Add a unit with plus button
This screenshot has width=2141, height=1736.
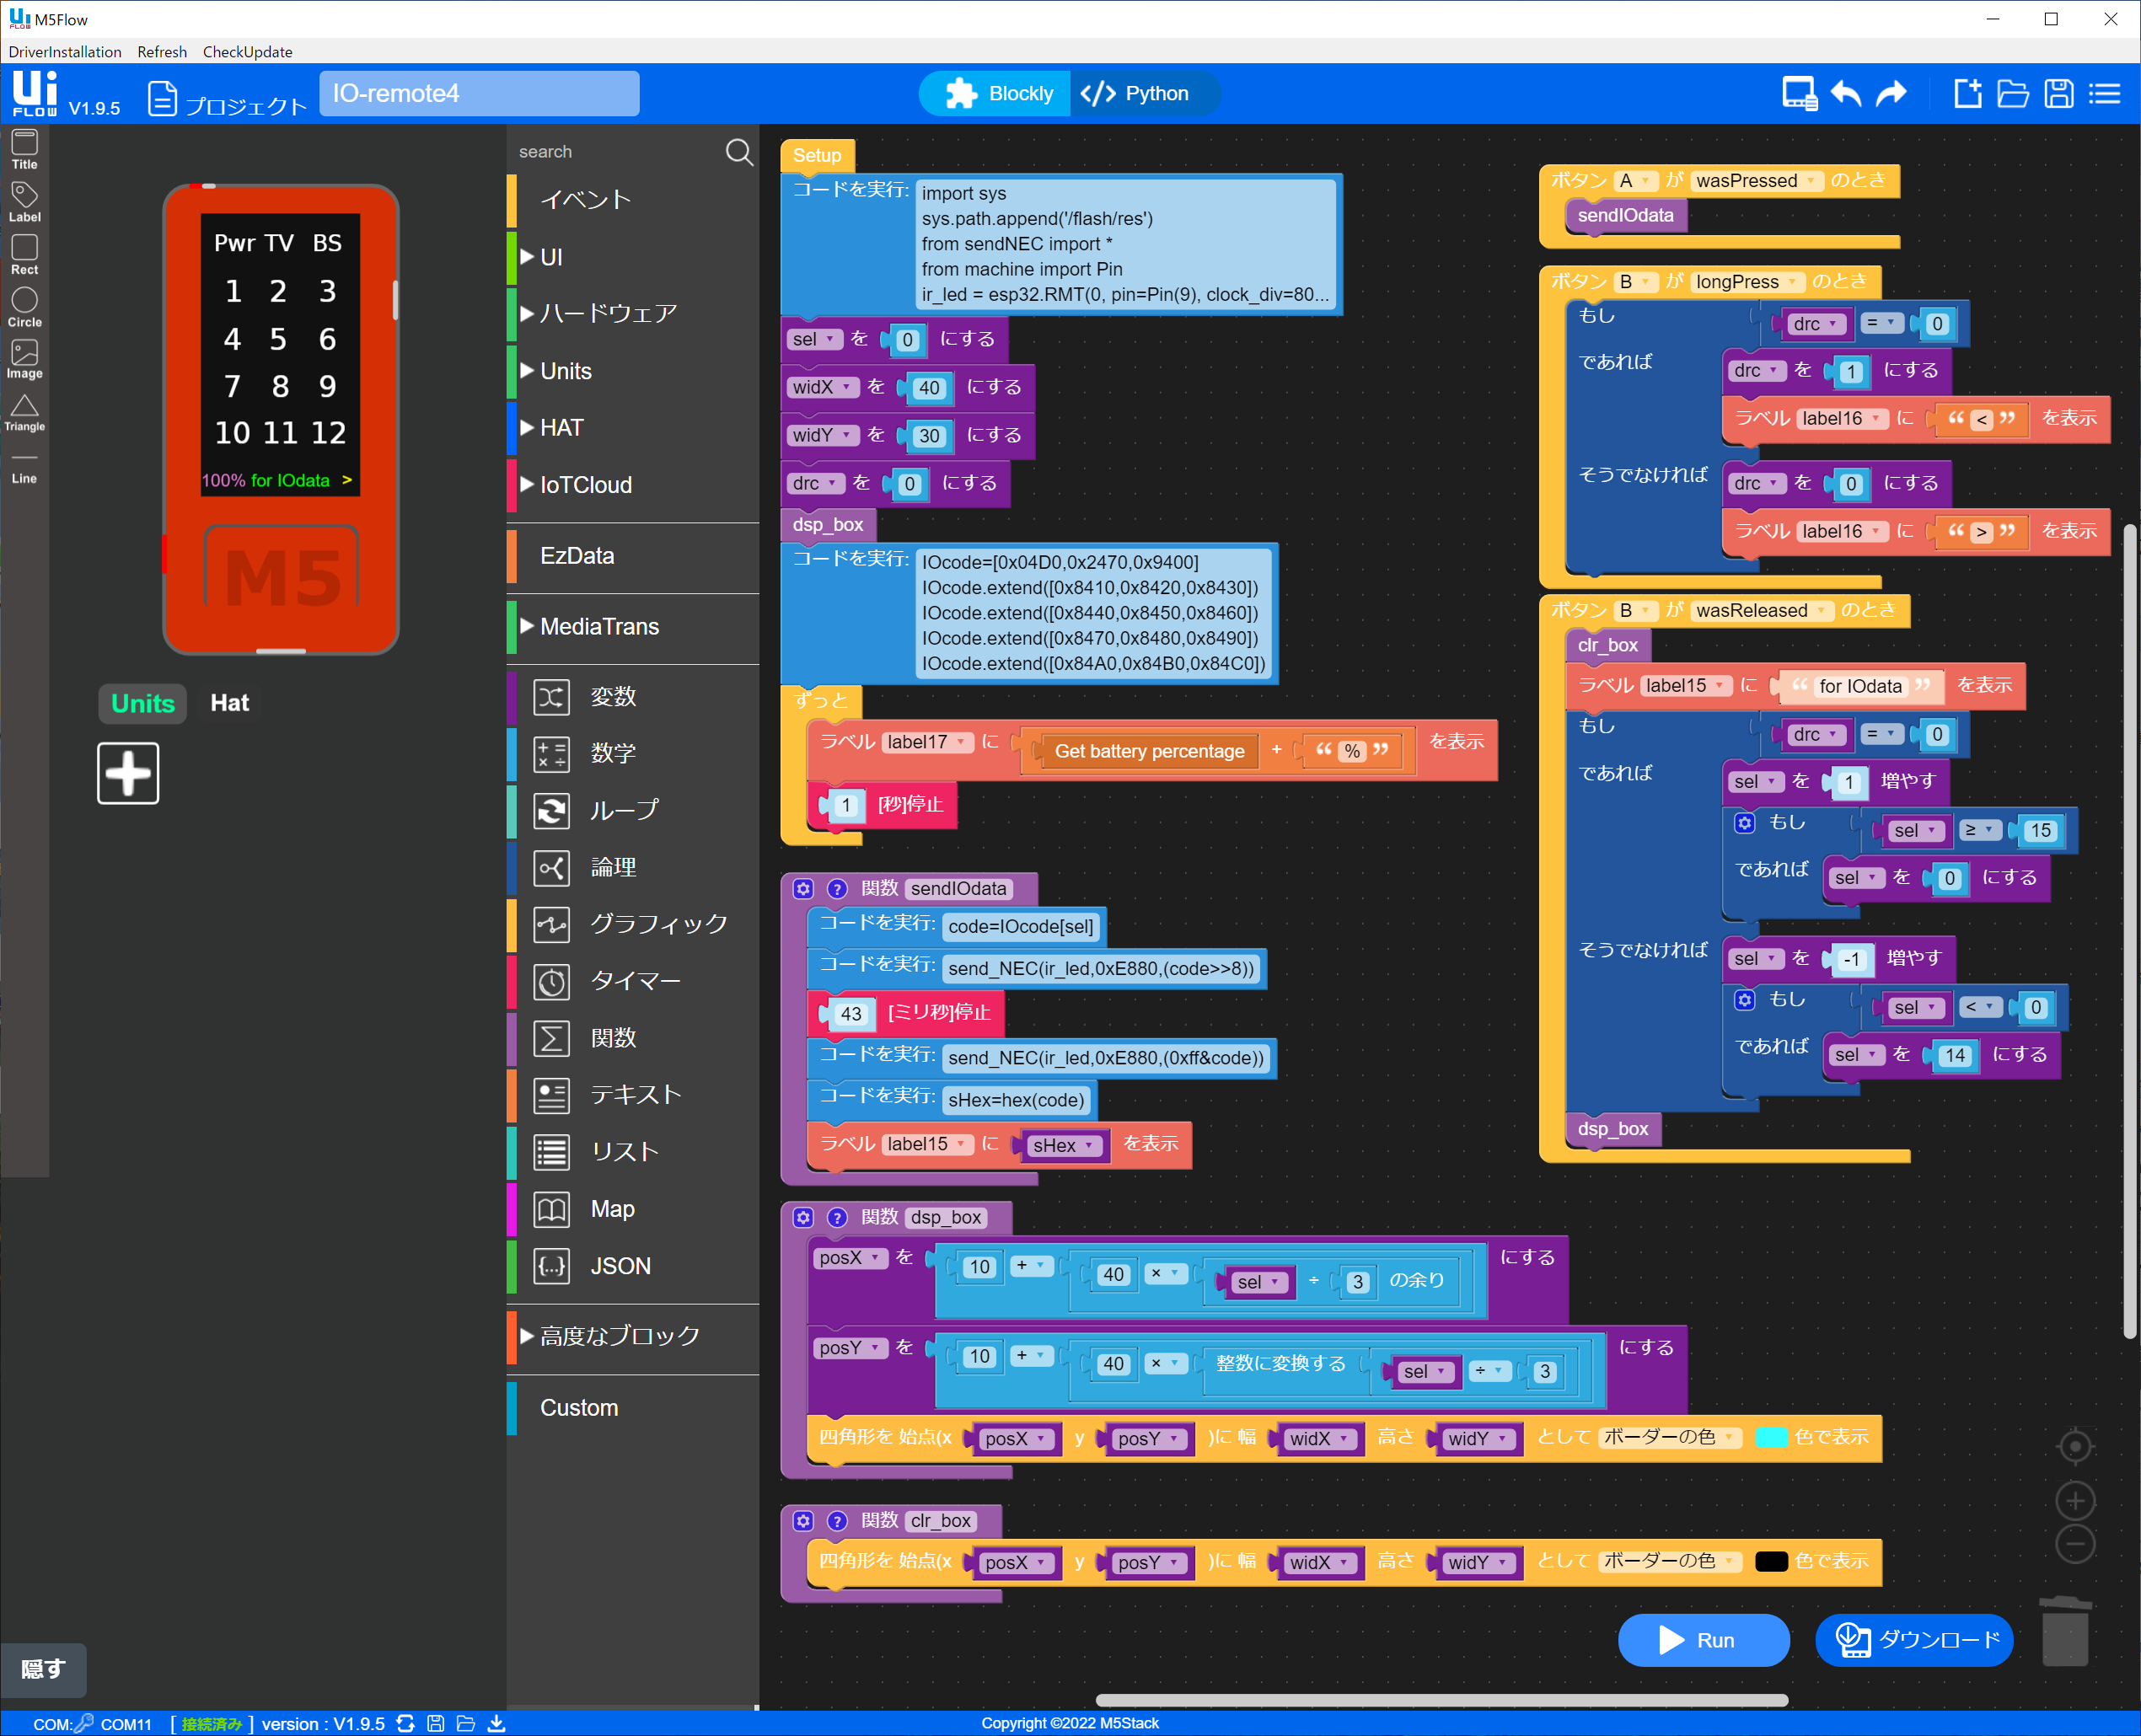(x=128, y=772)
